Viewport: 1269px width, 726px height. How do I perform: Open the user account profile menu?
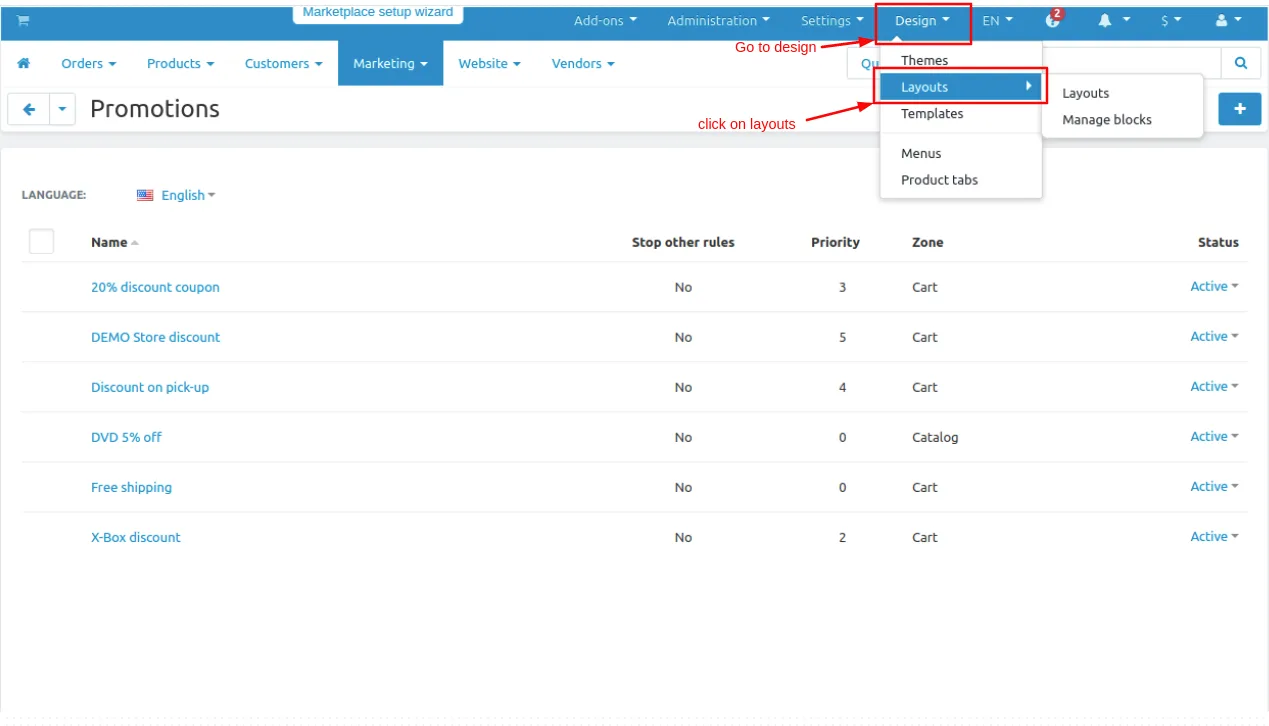[1228, 21]
